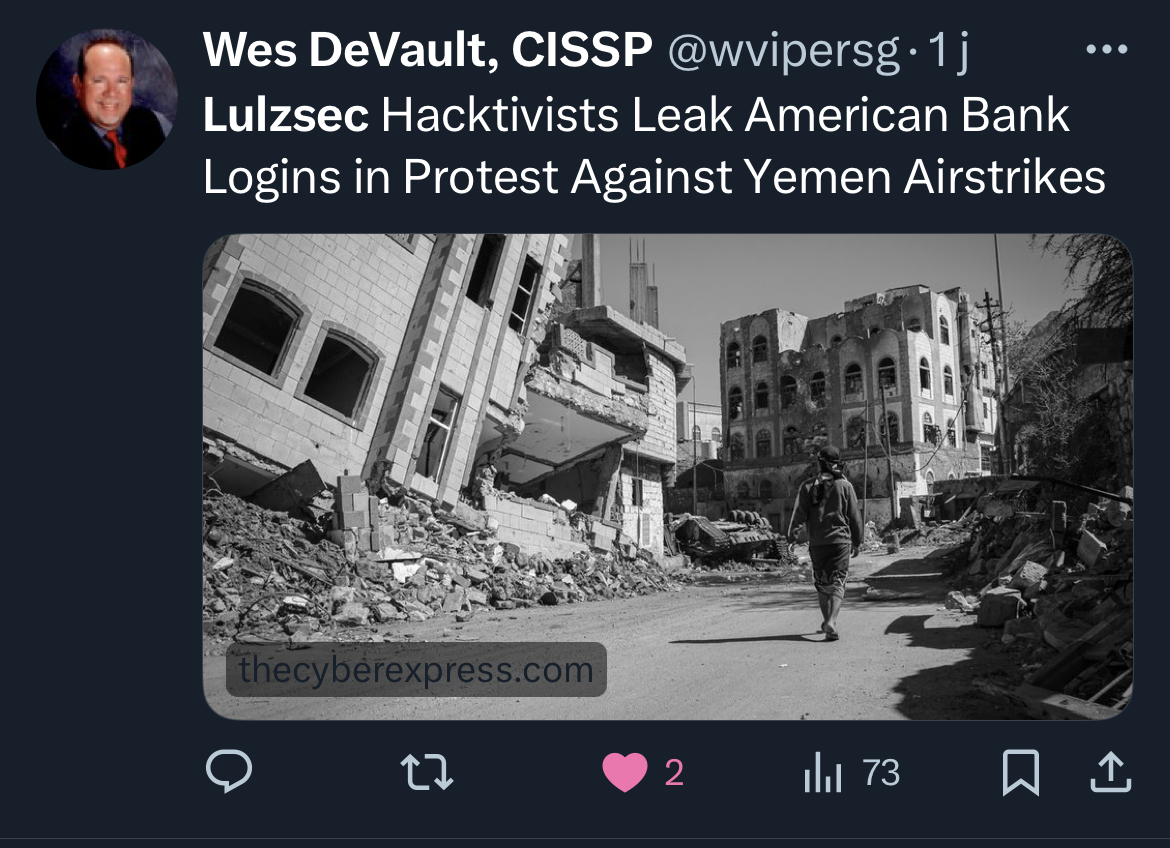Screen dimensions: 1170x848
Task: Click the like count number 2
Action: [x=674, y=773]
